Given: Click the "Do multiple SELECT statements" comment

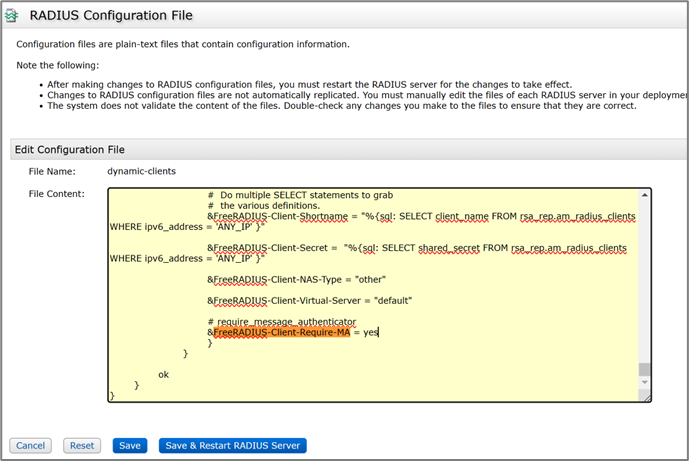Looking at the screenshot, I should [300, 194].
